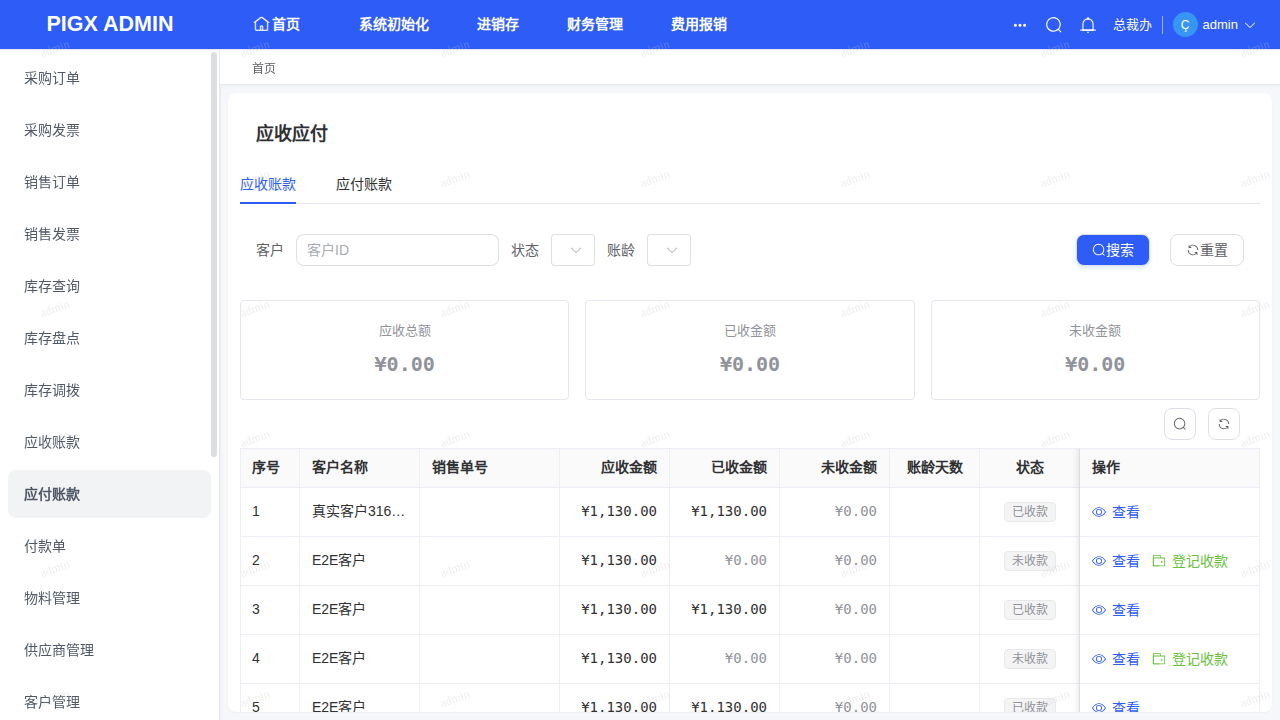
Task: Click the table refresh icon above table
Action: [1224, 424]
